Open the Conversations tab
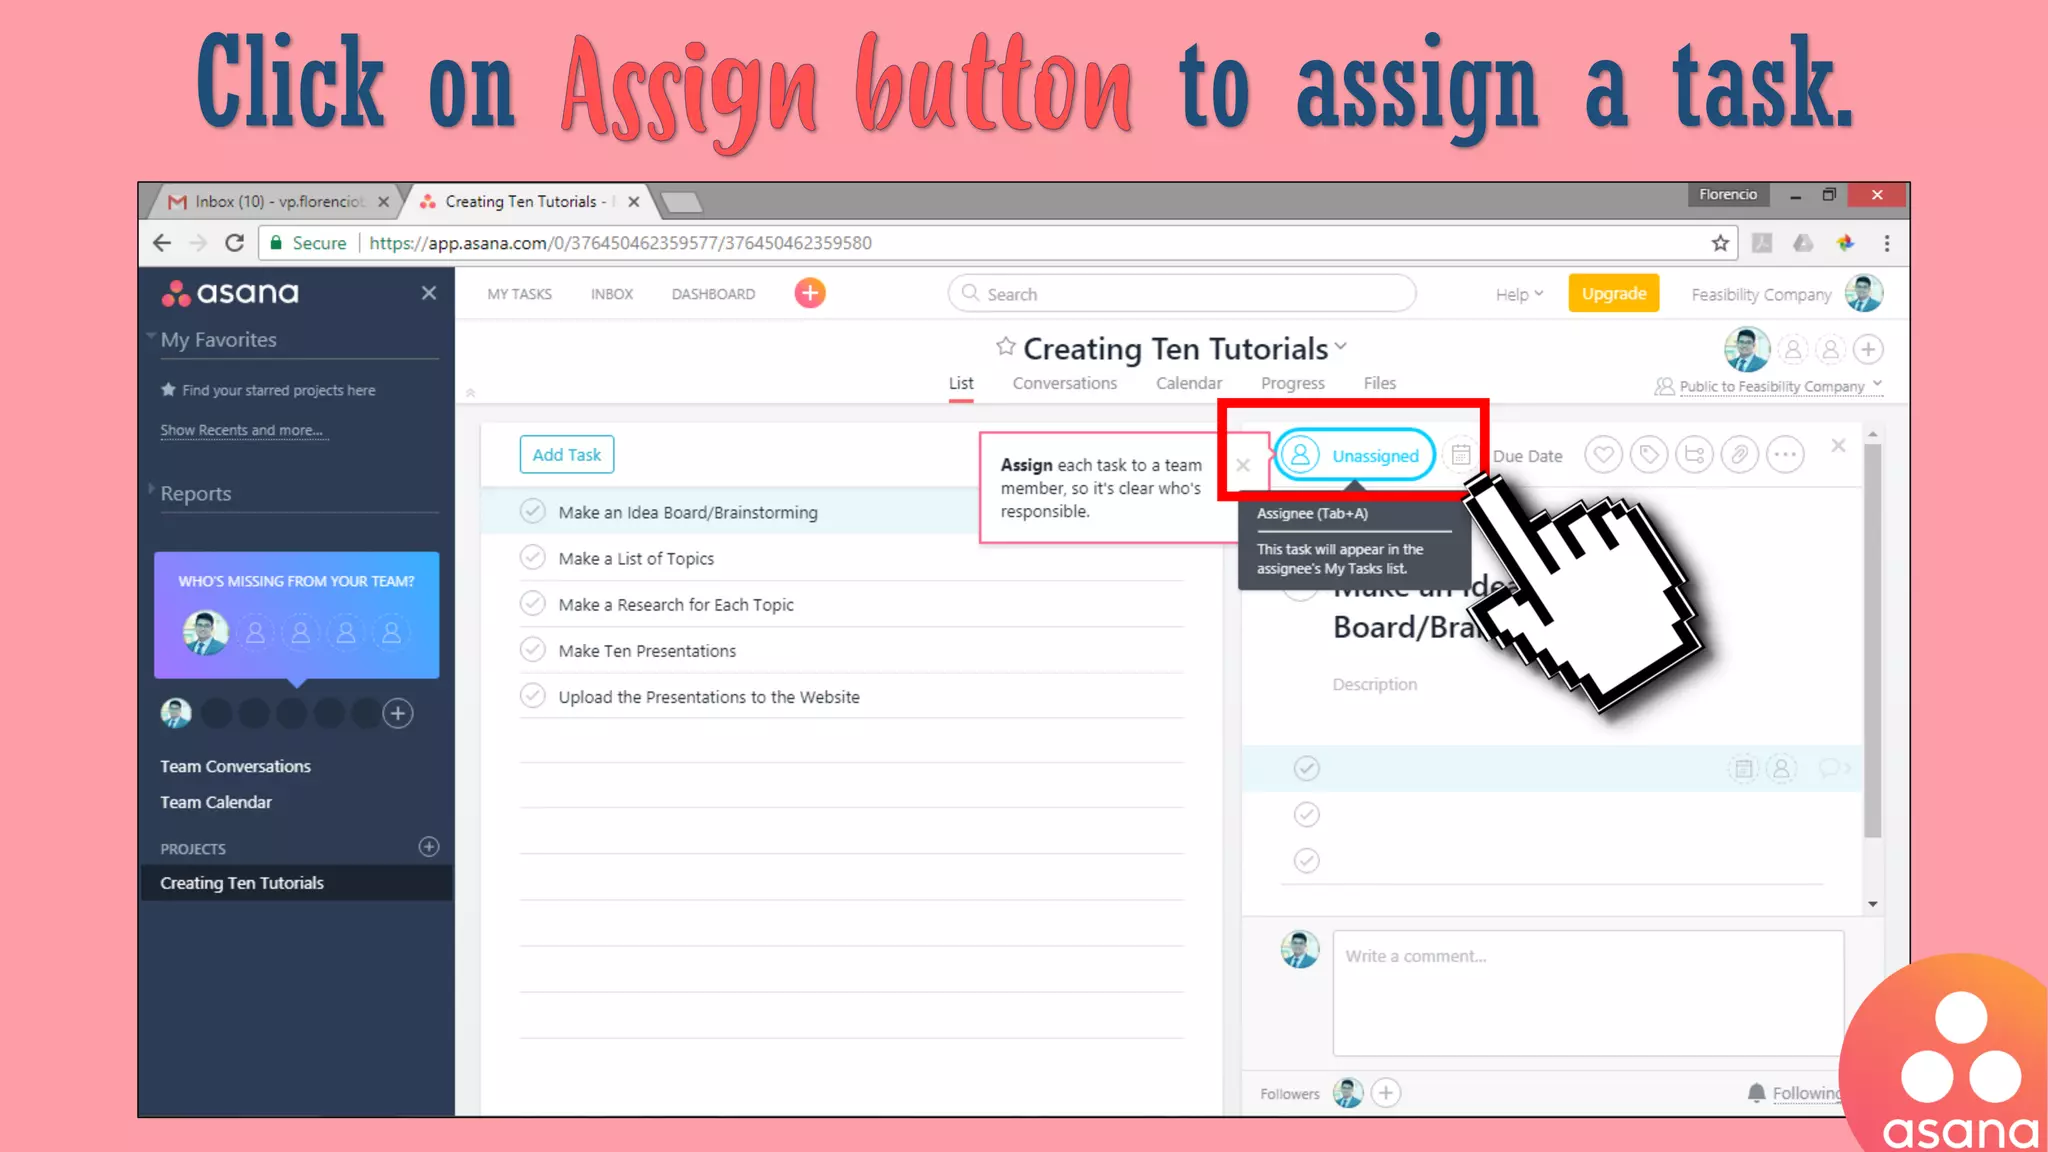The width and height of the screenshot is (2048, 1152). [1064, 383]
